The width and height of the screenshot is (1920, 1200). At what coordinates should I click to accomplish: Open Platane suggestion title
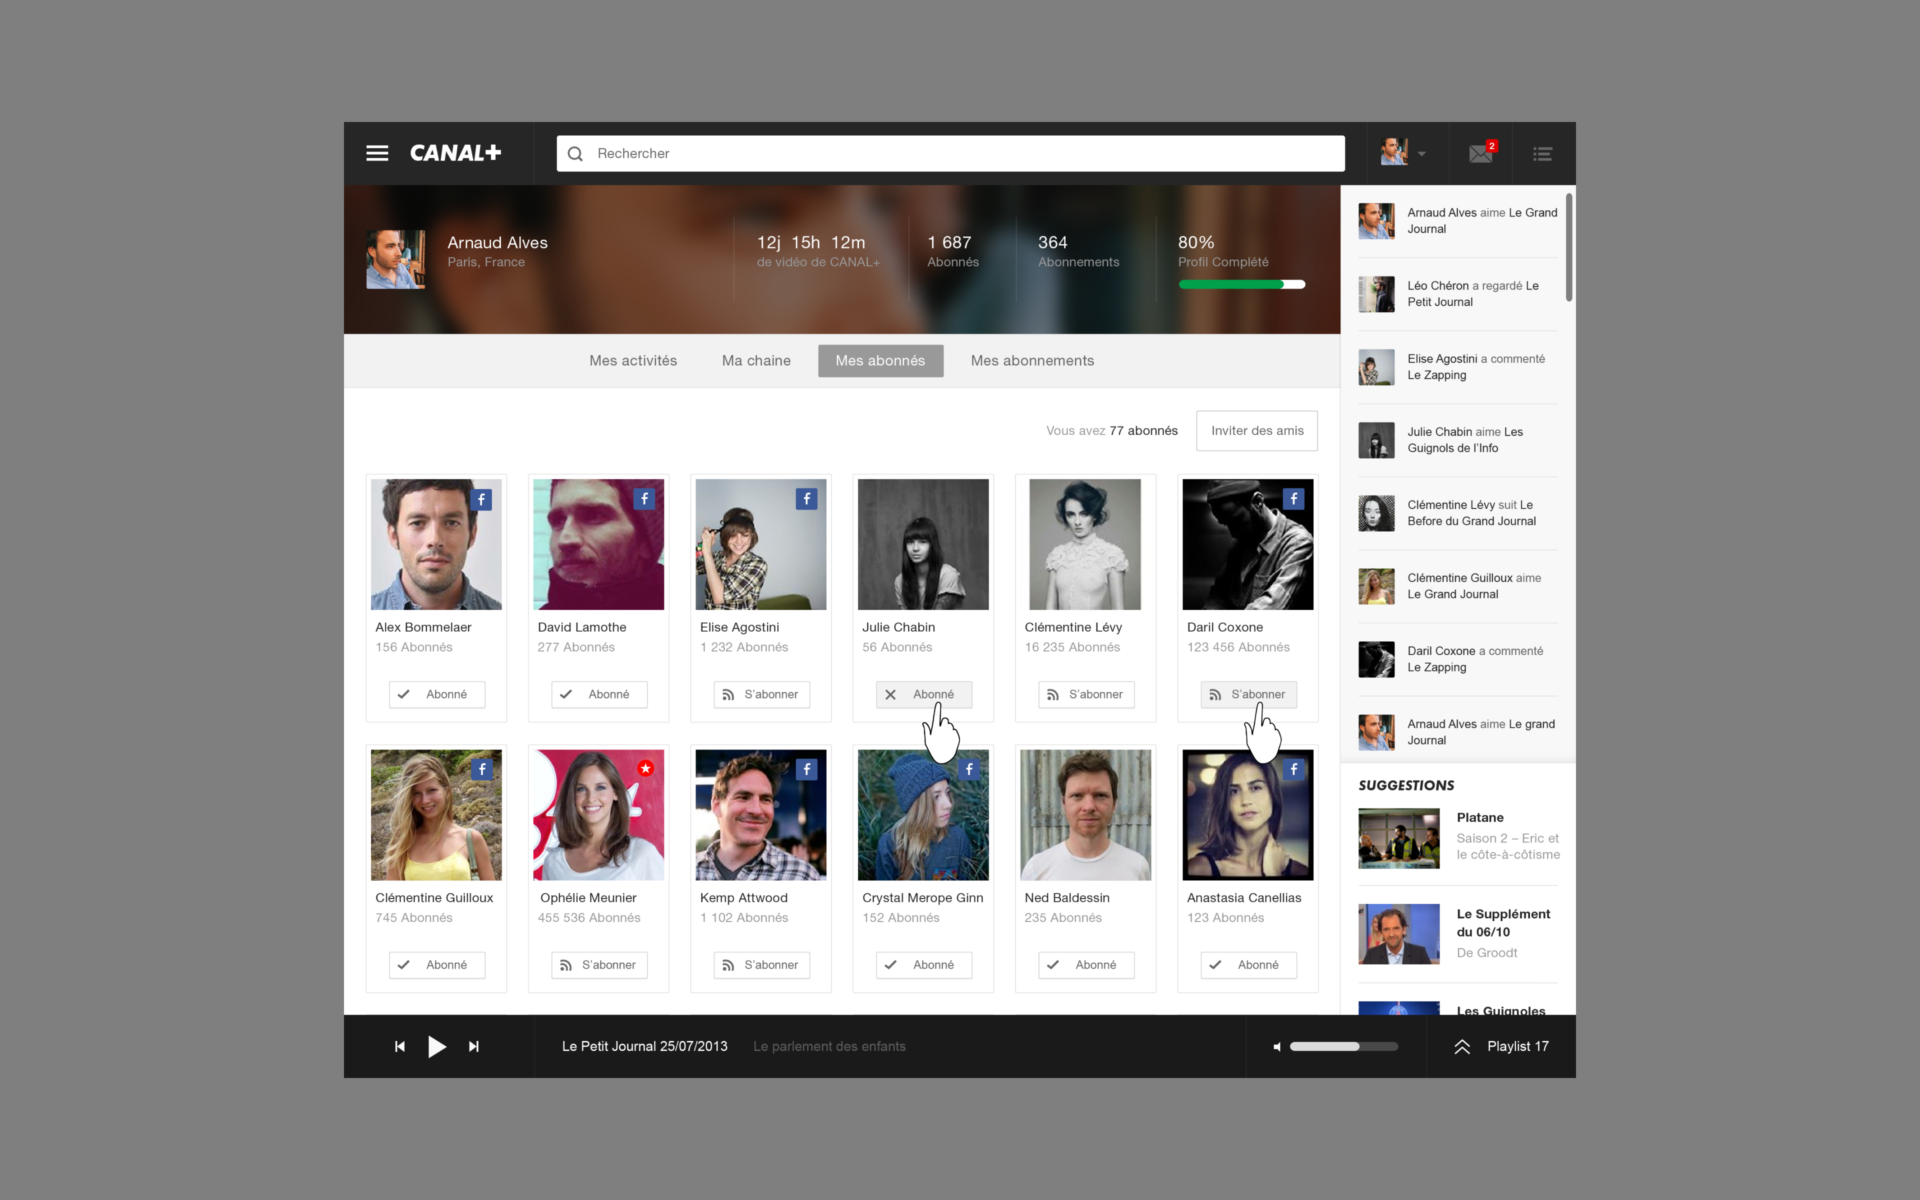tap(1480, 818)
